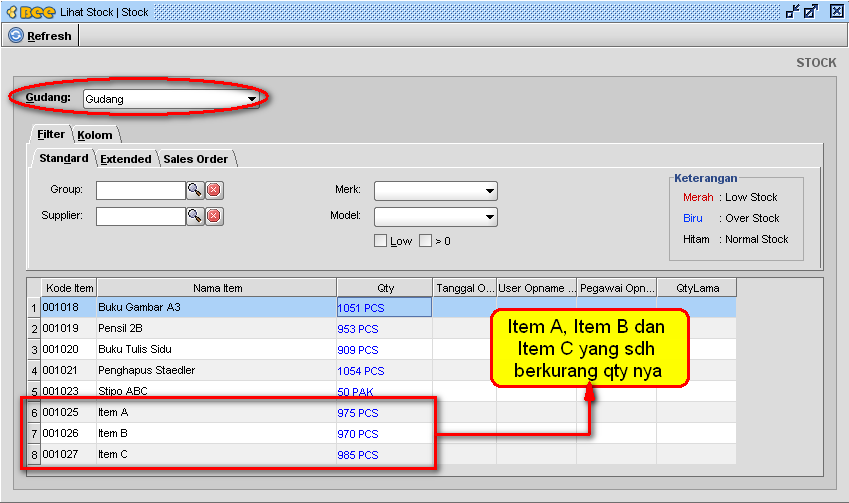849x503 pixels.
Task: Clear Supplier field with red X icon
Action: 214,216
